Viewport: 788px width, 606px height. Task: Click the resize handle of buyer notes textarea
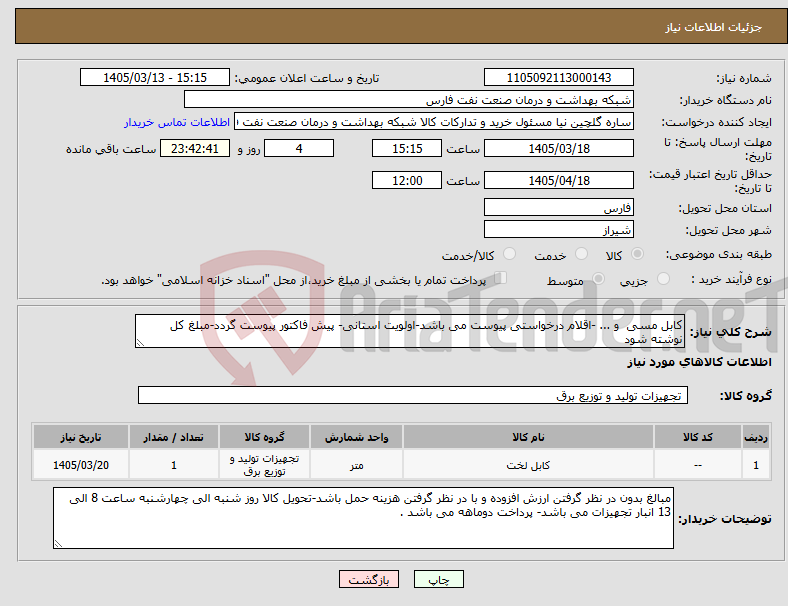tap(58, 543)
